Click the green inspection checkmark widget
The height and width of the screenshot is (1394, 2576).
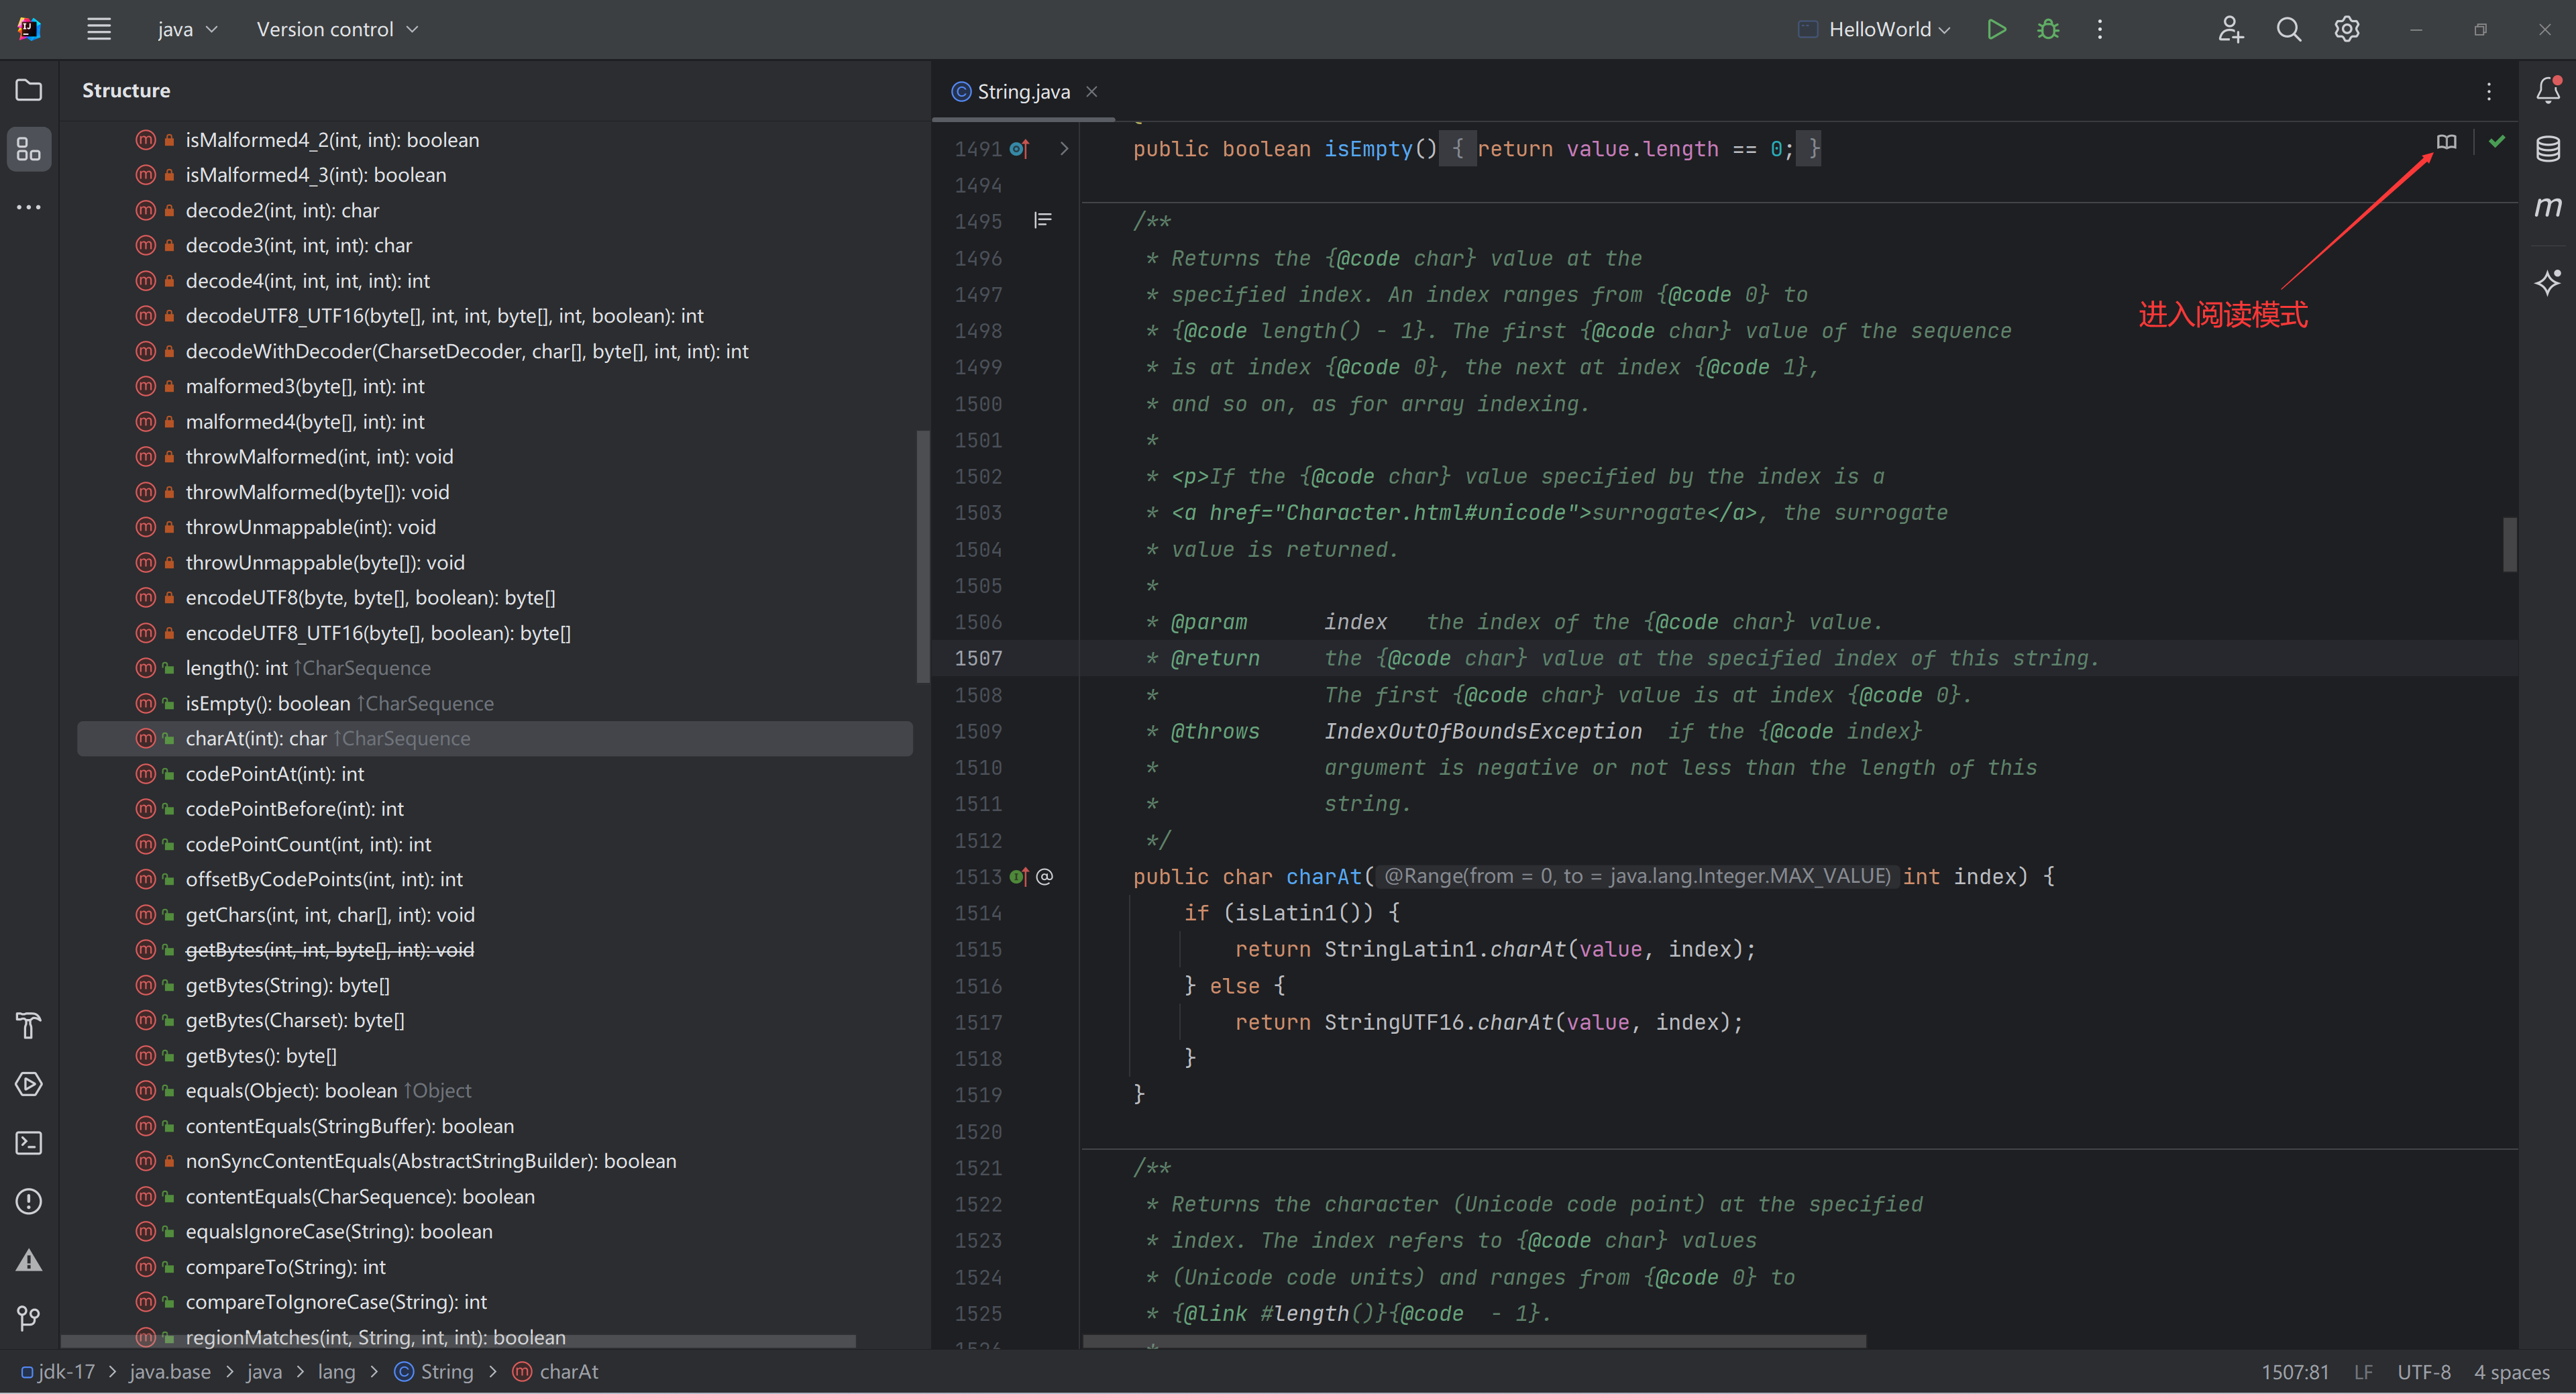click(2497, 142)
